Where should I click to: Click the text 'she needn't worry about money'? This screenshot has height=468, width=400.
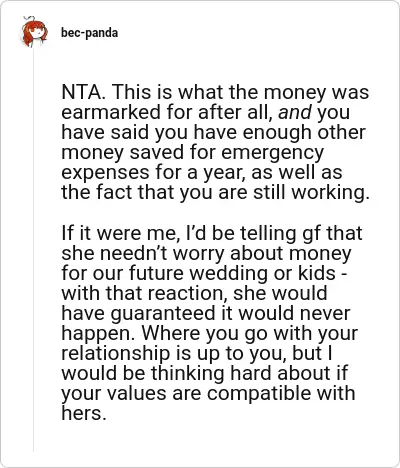click(x=206, y=253)
